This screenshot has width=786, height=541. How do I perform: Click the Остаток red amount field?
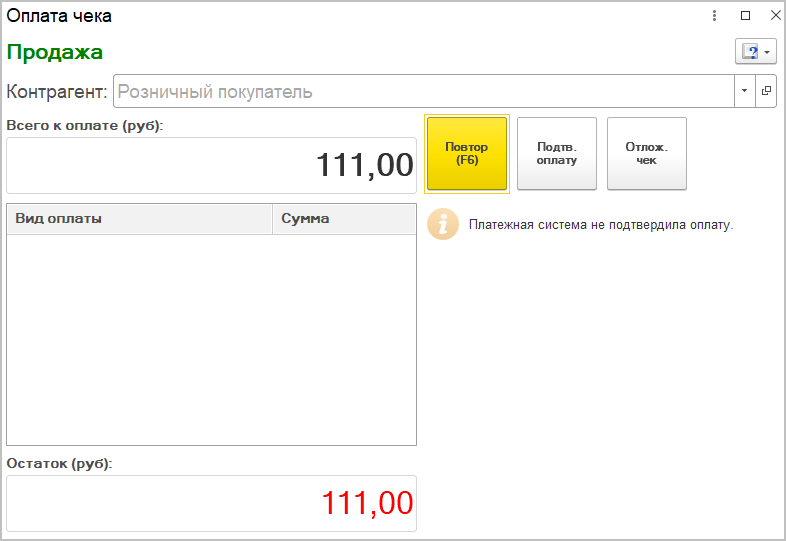point(212,503)
